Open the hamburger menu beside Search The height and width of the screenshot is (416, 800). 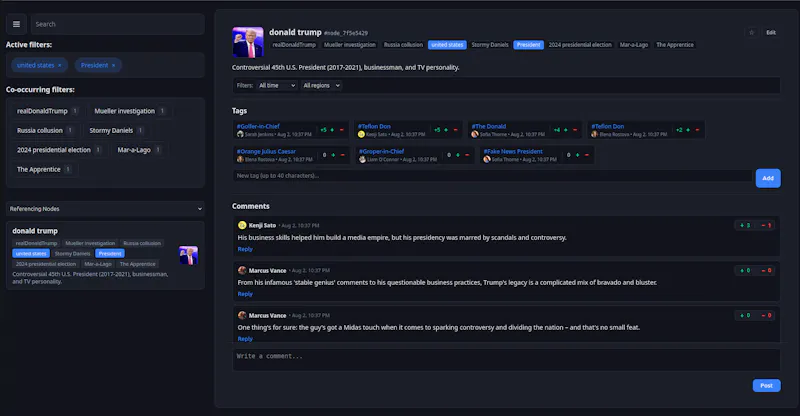tap(16, 24)
